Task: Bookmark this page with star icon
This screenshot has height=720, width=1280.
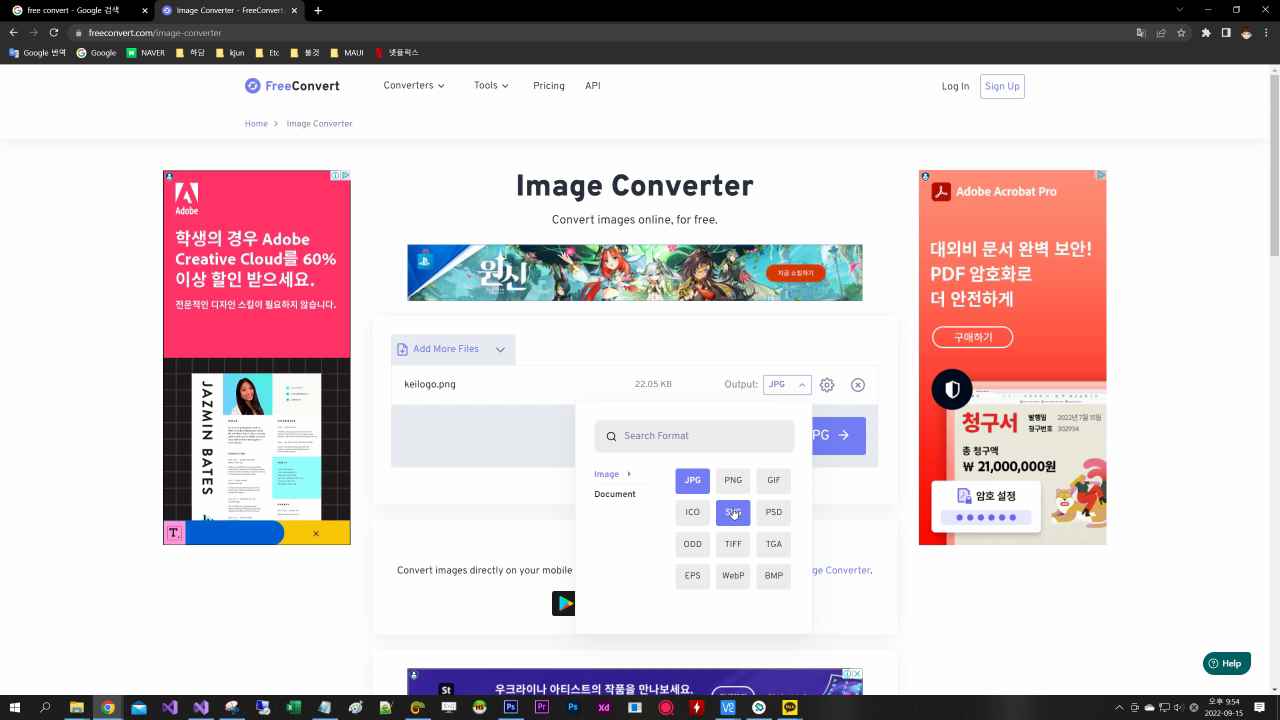Action: point(1181,33)
